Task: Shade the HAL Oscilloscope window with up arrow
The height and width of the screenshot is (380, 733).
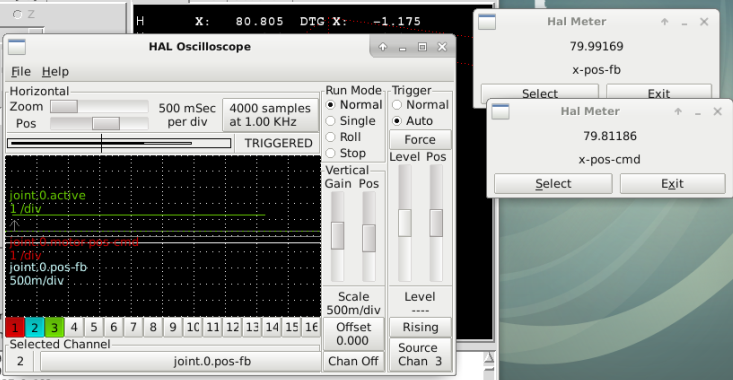Action: [x=382, y=47]
